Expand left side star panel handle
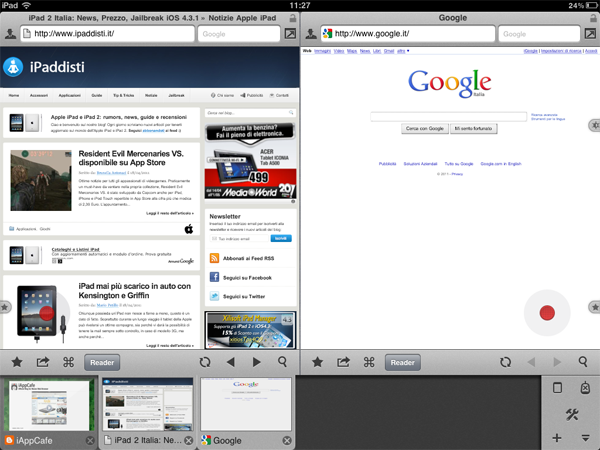 [5, 306]
